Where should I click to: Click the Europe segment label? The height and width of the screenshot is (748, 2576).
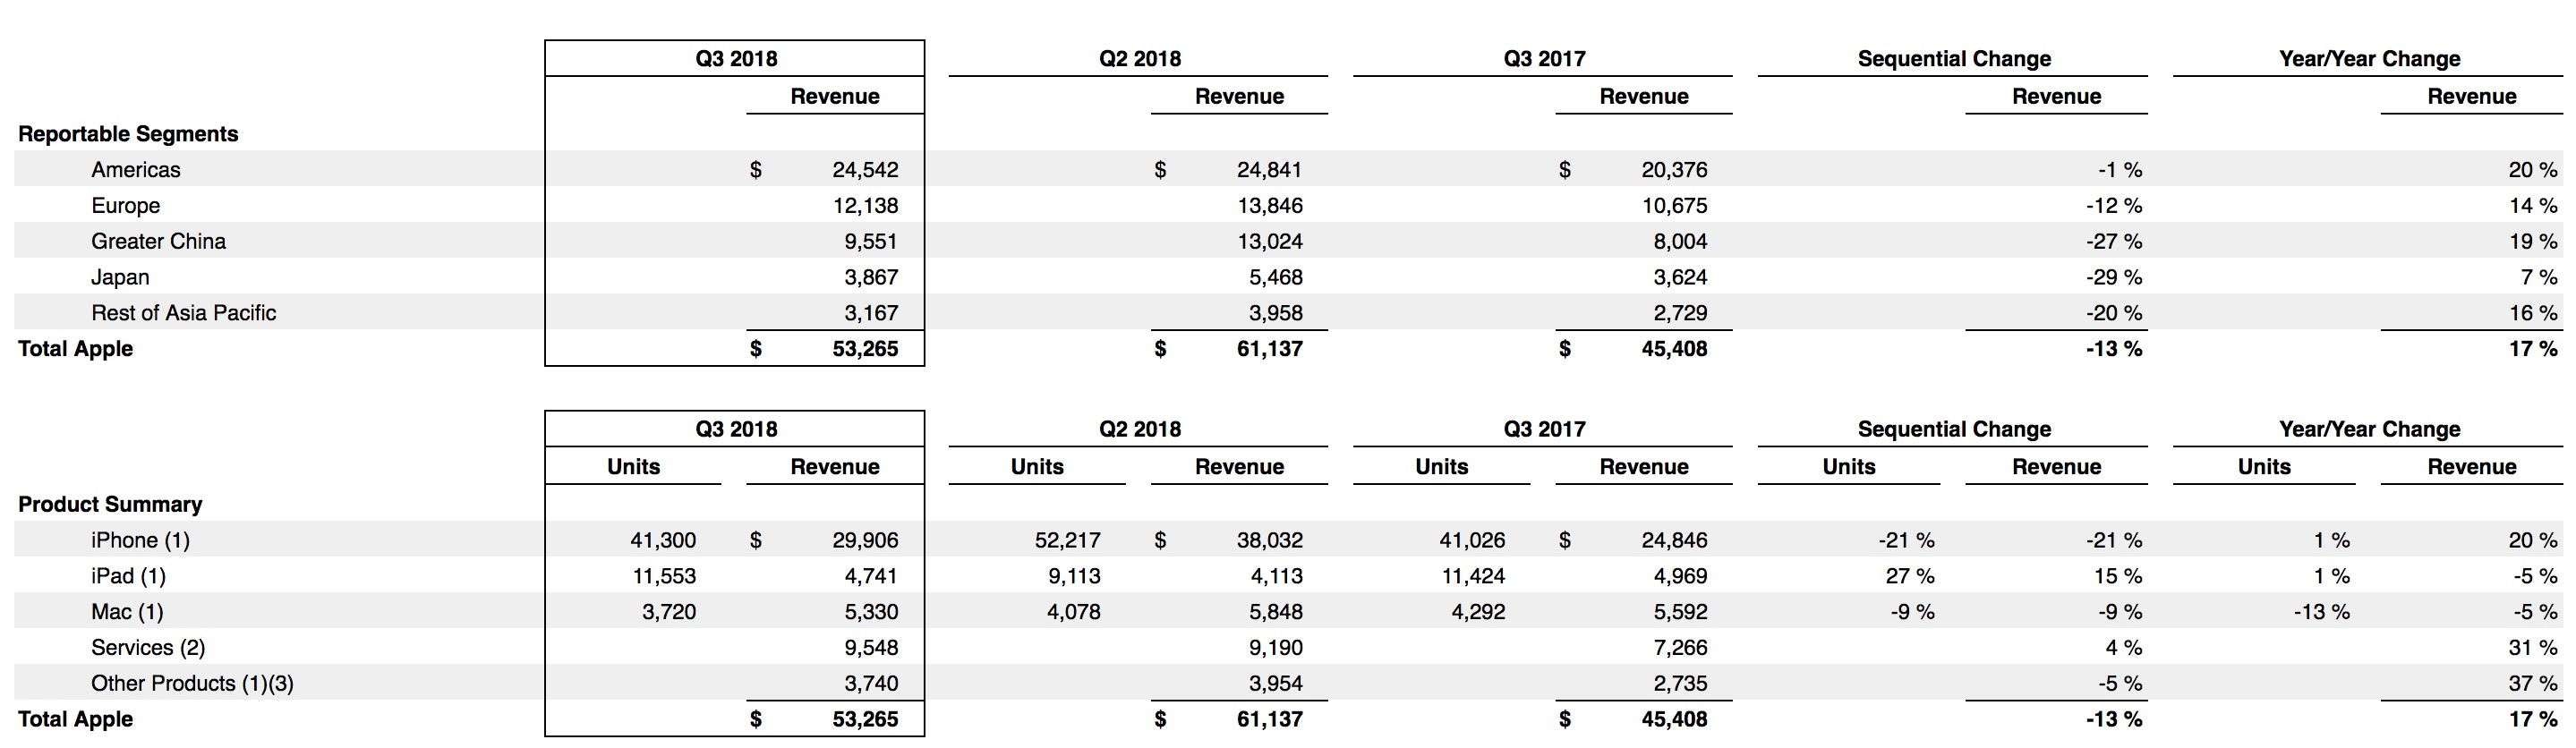click(125, 206)
